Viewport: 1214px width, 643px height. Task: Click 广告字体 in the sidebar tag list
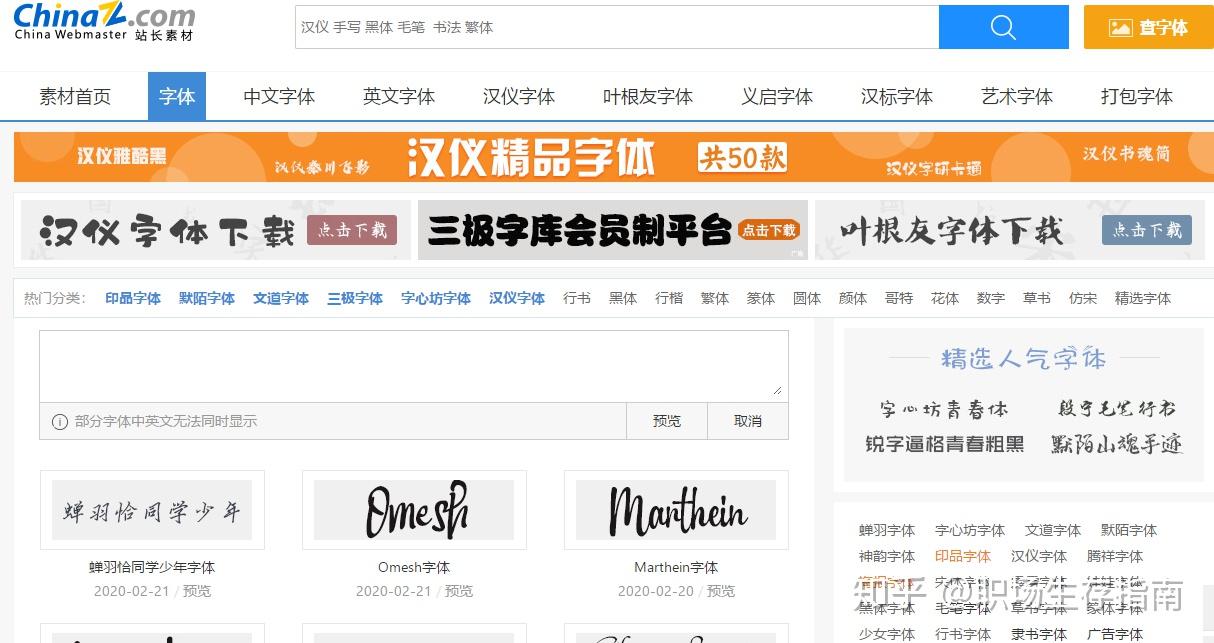tap(1115, 634)
